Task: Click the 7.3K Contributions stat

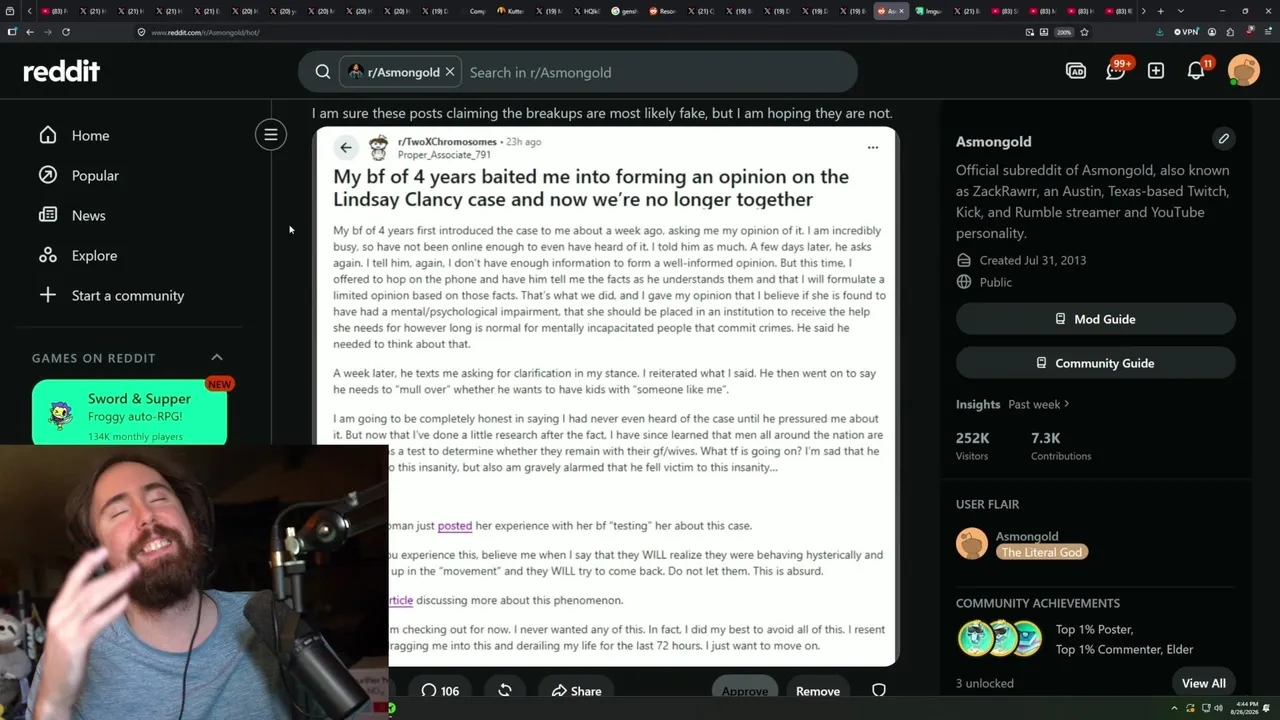Action: pyautogui.click(x=1061, y=446)
